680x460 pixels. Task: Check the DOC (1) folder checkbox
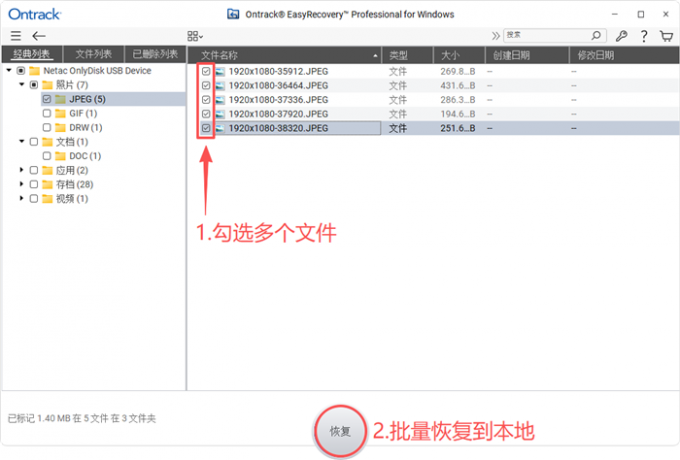47,156
